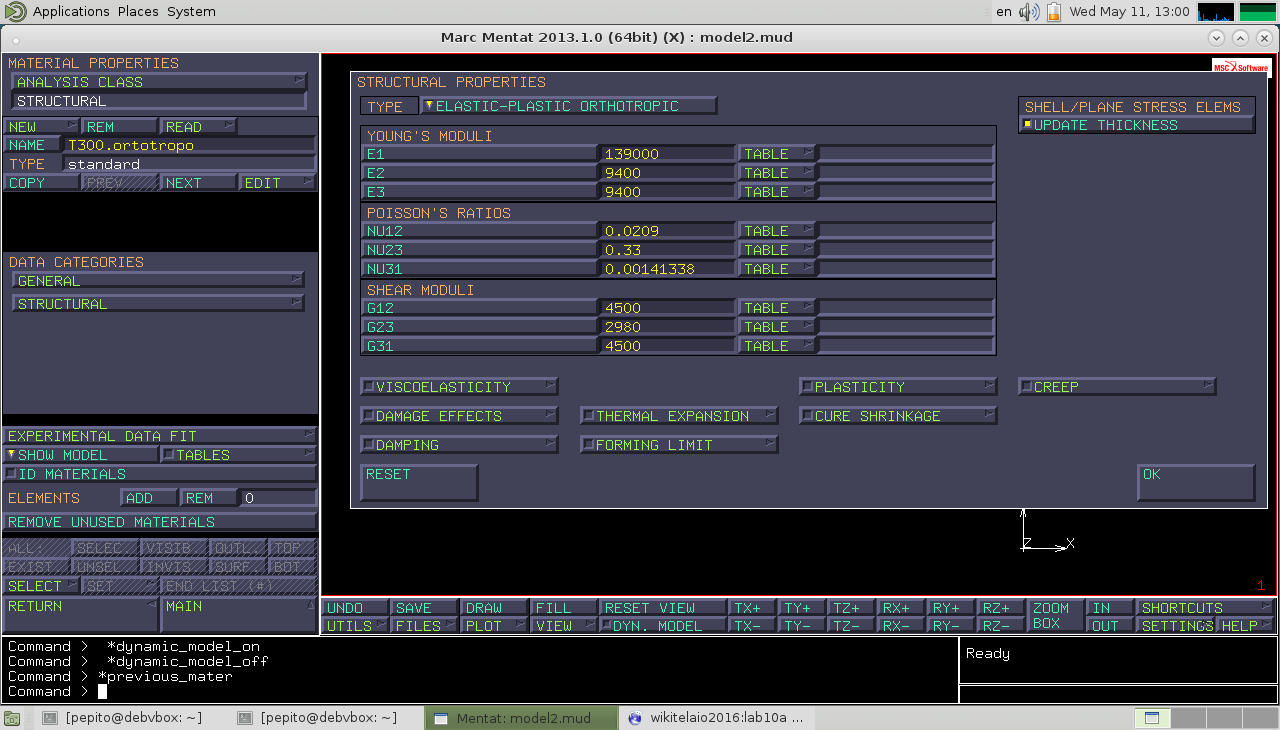This screenshot has width=1280, height=730.
Task: Expand the ANALYSIS CLASS dropdown
Action: click(158, 82)
